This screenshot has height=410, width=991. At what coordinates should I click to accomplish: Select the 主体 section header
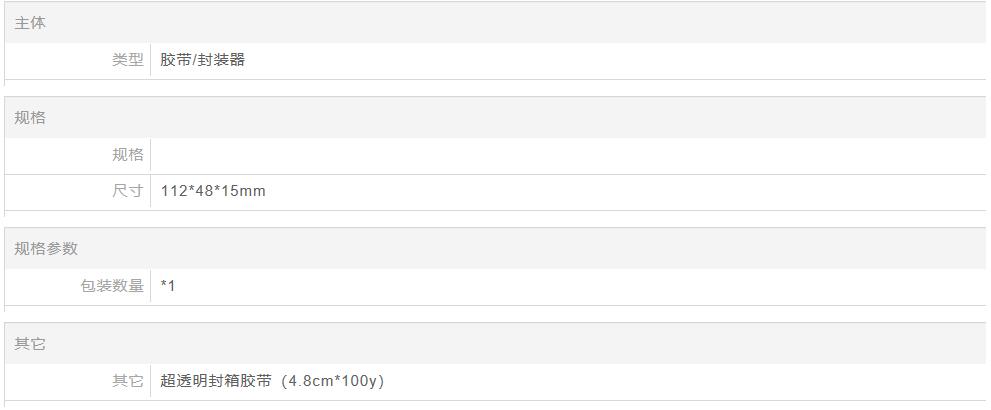495,23
